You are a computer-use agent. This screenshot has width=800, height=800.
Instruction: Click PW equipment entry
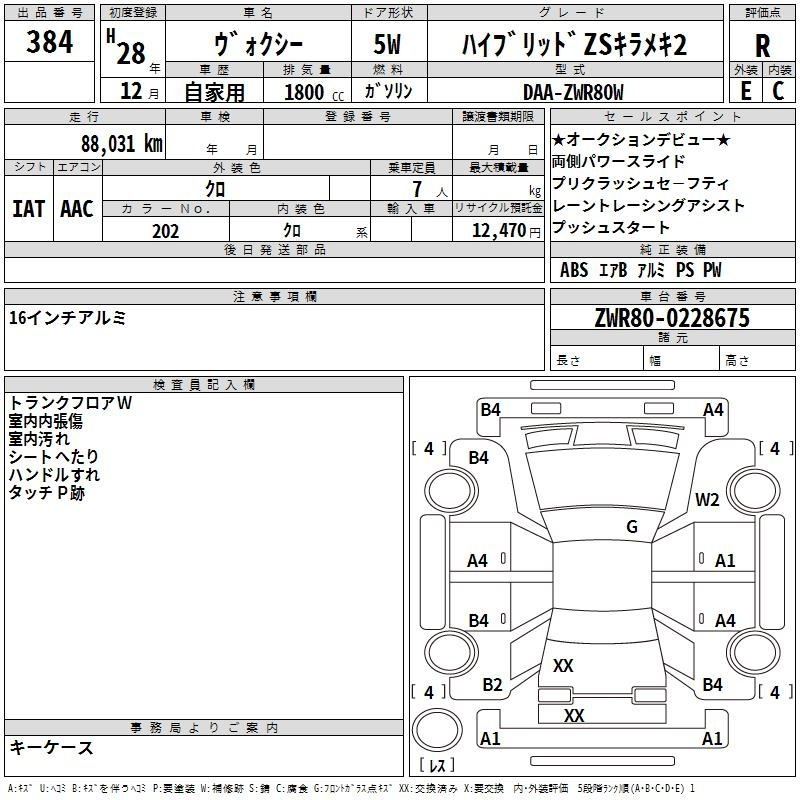click(712, 269)
